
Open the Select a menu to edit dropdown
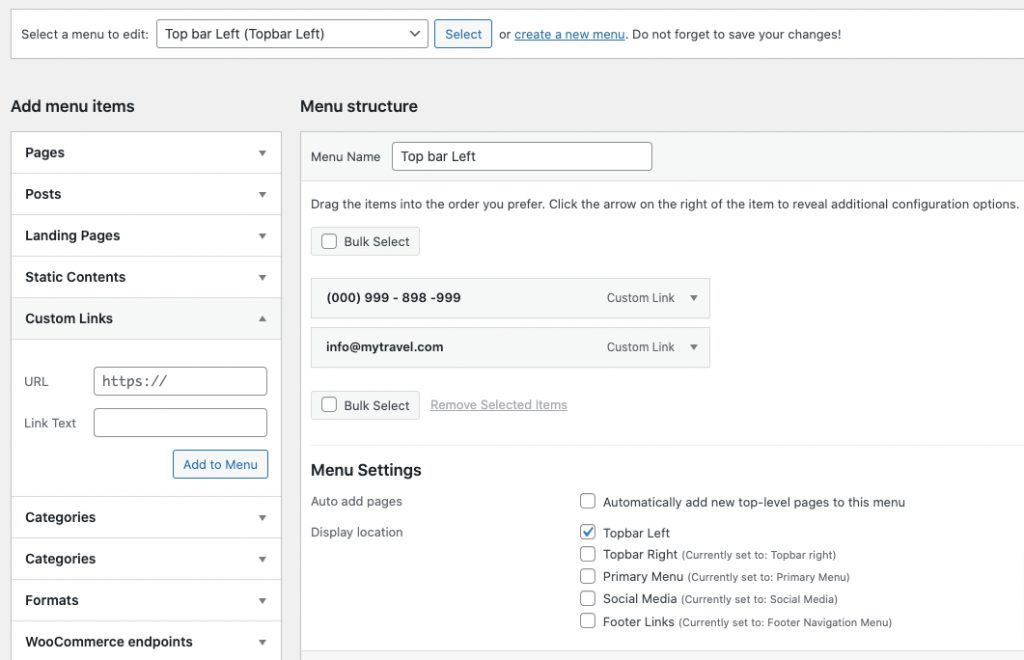(292, 34)
